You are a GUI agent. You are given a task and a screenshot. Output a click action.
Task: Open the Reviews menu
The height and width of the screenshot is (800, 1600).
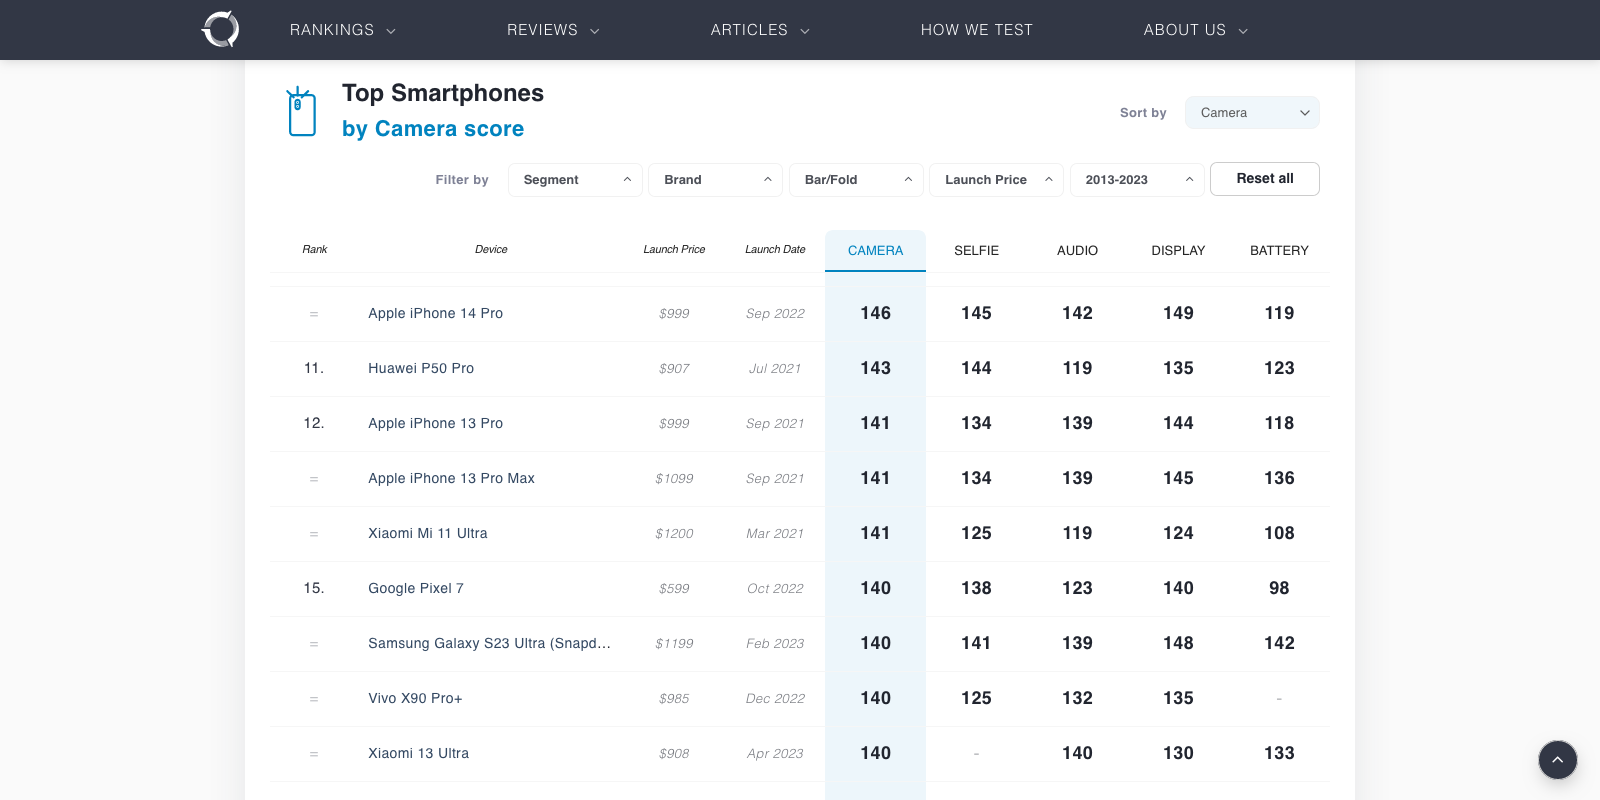(553, 30)
